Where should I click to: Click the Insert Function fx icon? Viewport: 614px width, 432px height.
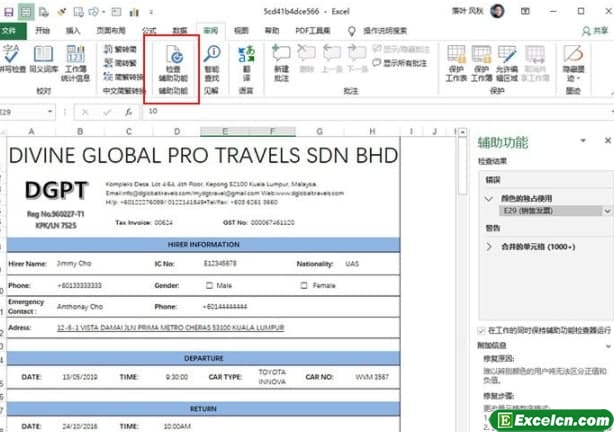coord(128,112)
